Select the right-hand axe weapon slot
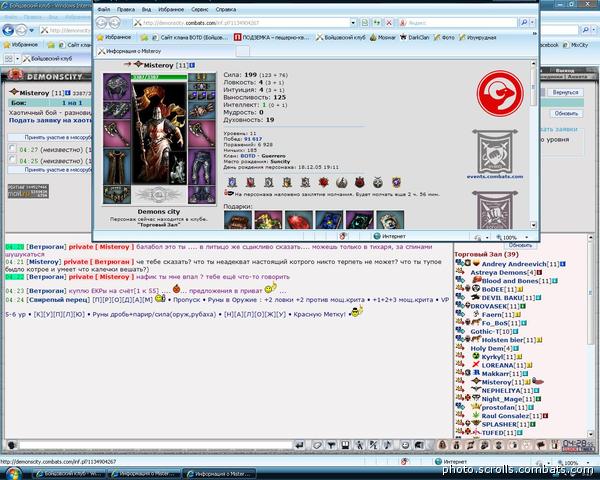Viewport: 600px width, 480px height. tap(202, 134)
